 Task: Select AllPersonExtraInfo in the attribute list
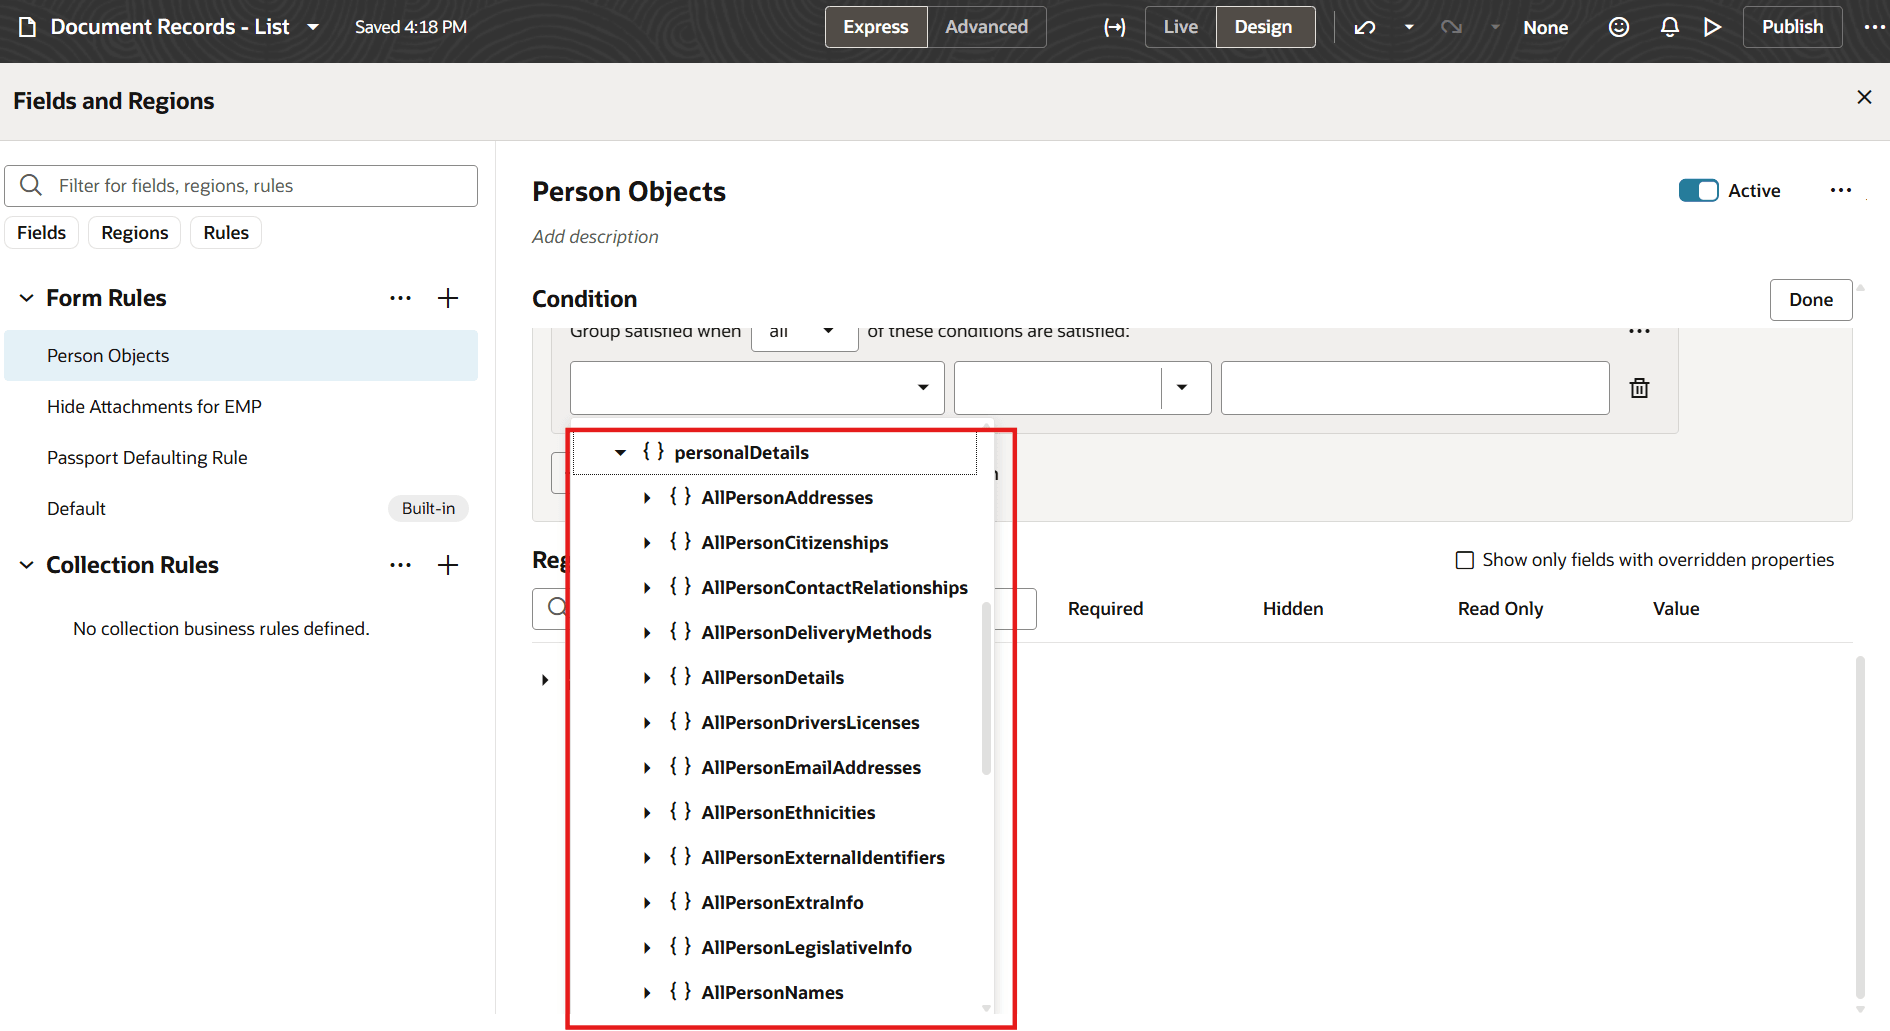point(782,903)
